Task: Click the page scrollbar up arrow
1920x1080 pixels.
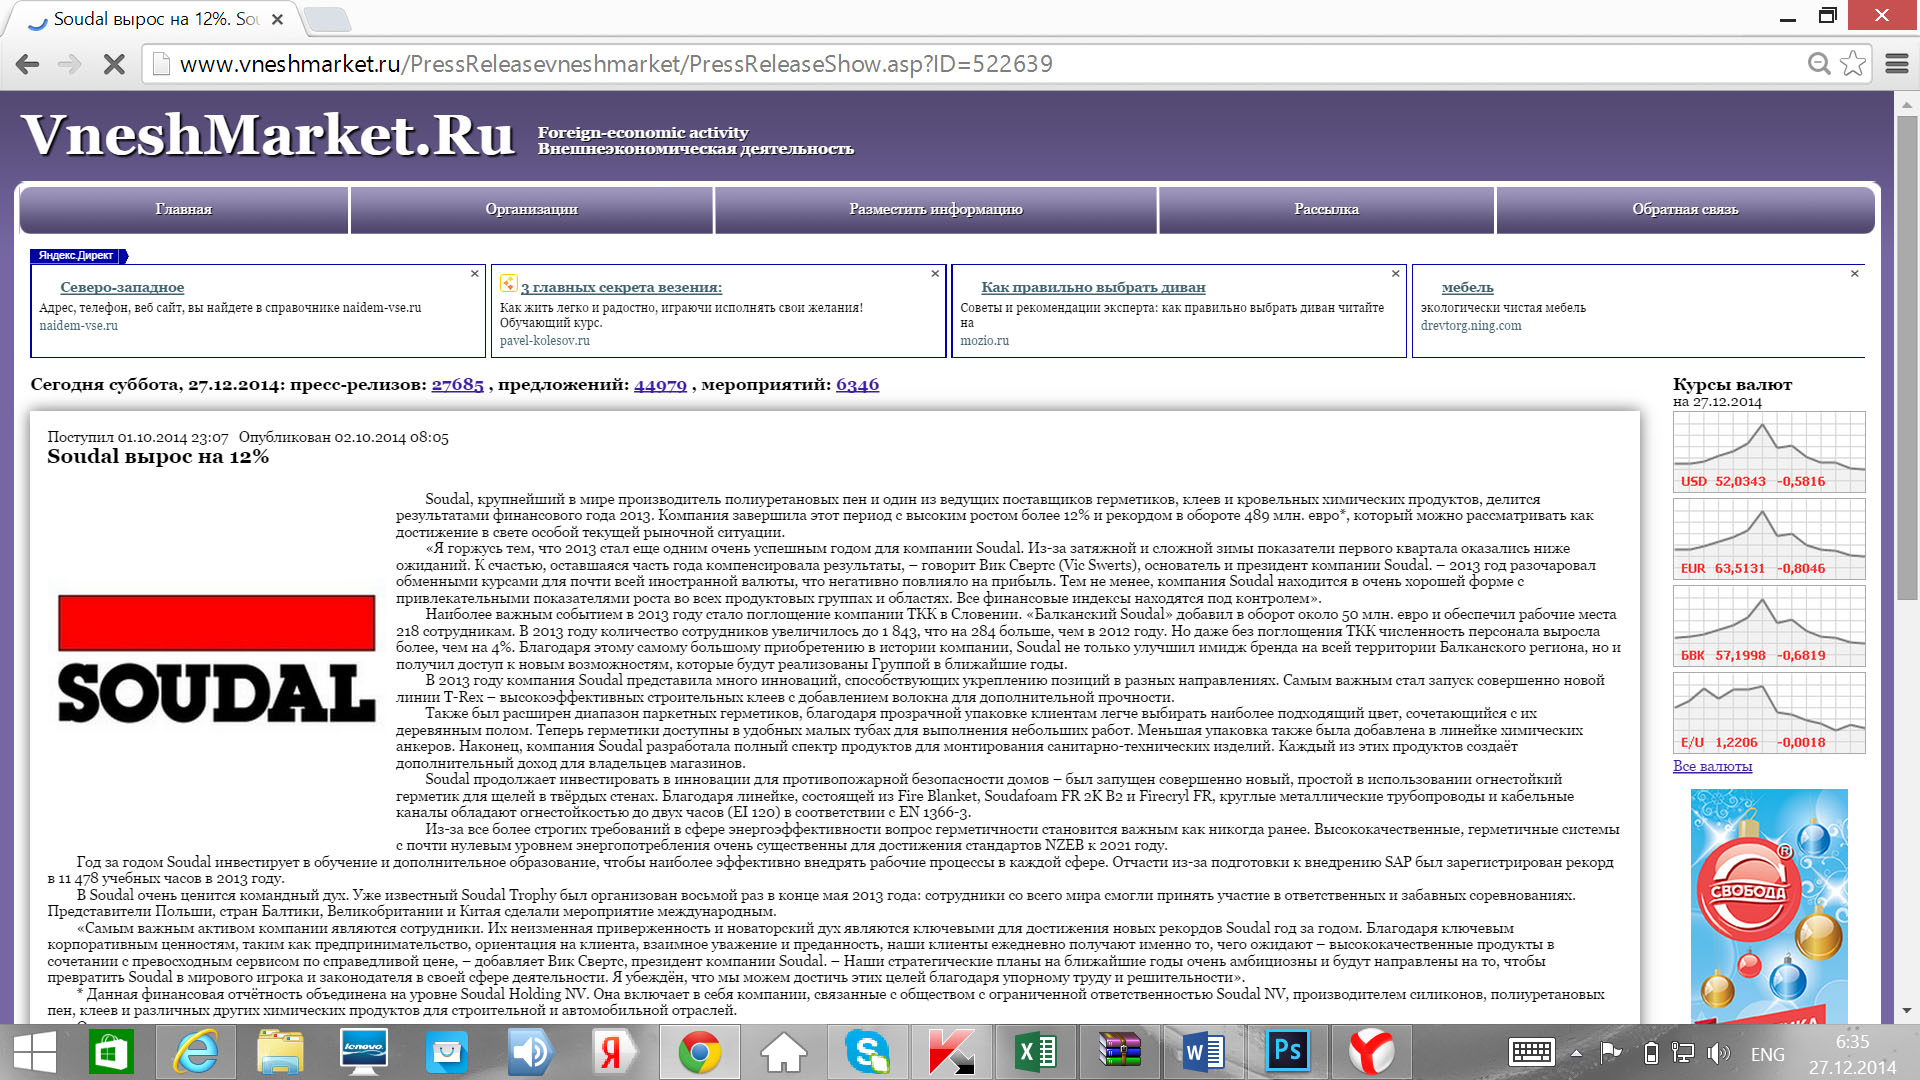Action: tap(1906, 104)
